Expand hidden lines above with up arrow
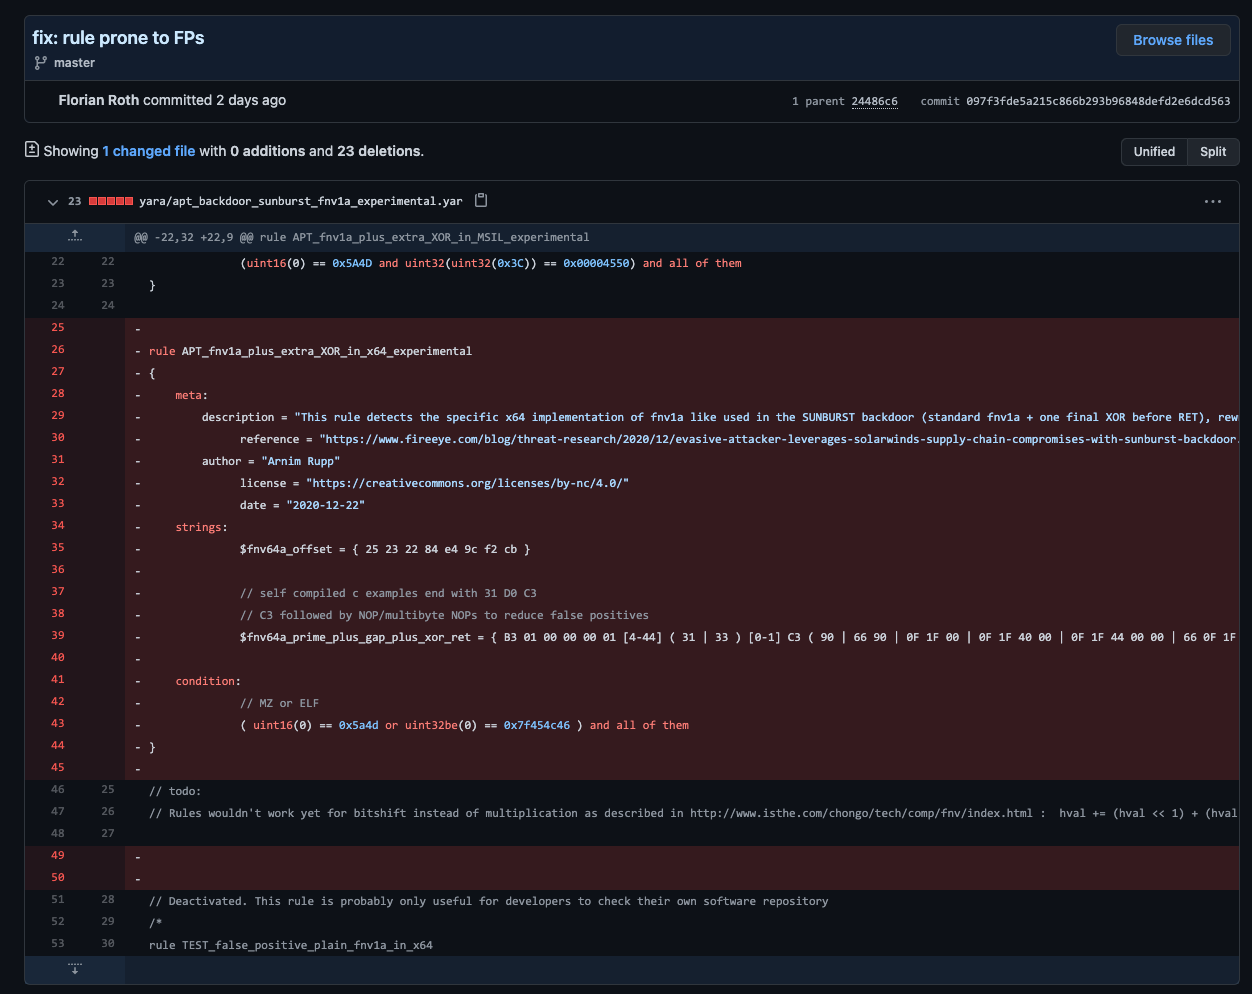The image size is (1252, 994). (x=75, y=236)
